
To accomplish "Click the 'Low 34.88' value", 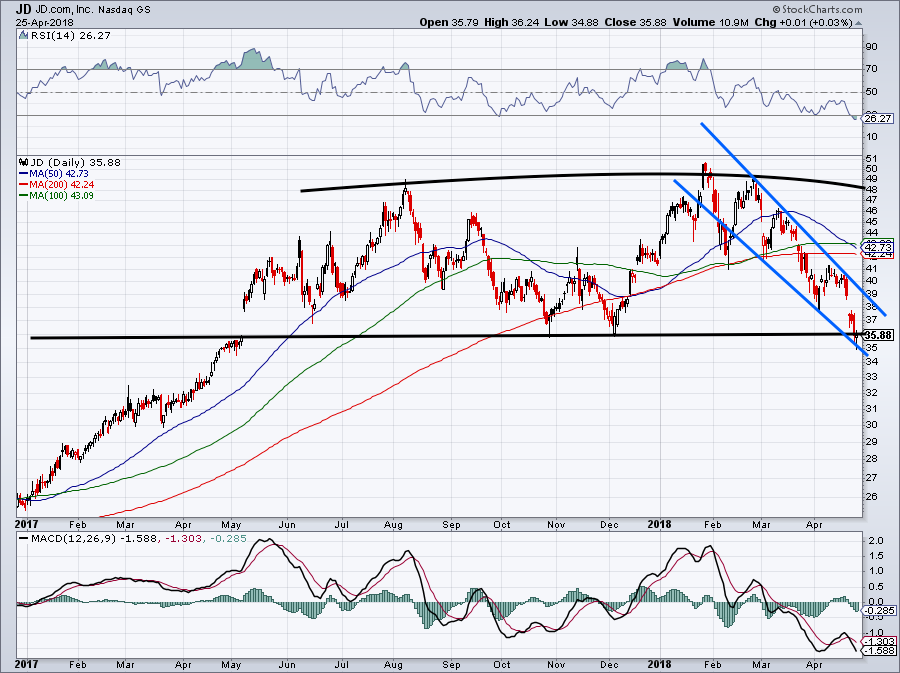I will coord(572,22).
